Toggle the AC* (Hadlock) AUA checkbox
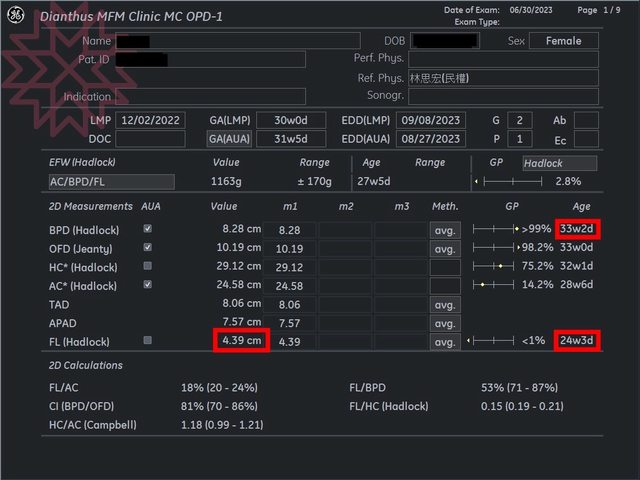The height and width of the screenshot is (480, 640). pyautogui.click(x=148, y=285)
